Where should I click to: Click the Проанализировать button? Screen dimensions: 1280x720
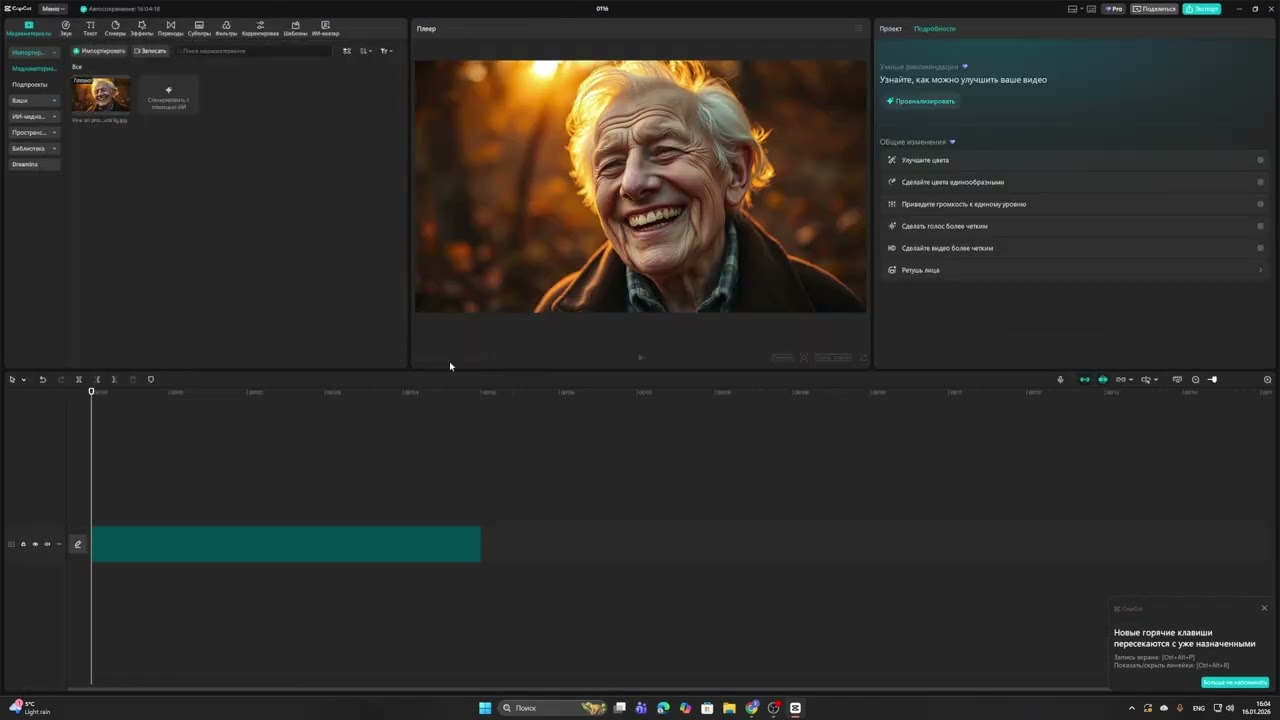click(920, 101)
